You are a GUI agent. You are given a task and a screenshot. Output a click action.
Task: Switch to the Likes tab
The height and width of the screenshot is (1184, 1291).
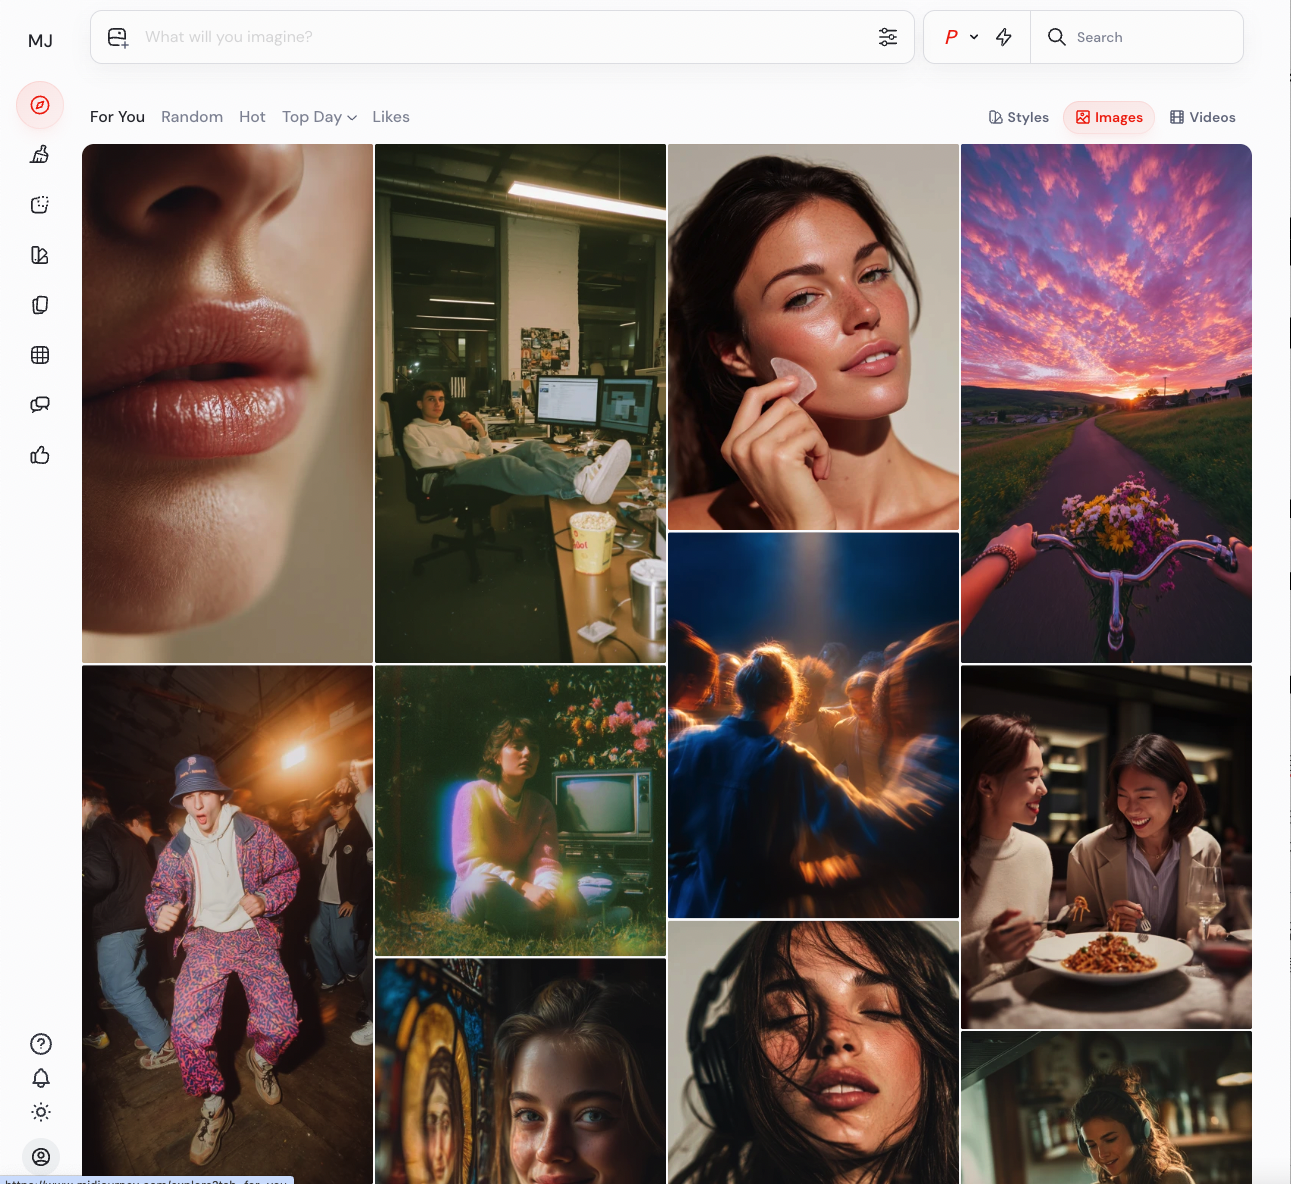[391, 117]
